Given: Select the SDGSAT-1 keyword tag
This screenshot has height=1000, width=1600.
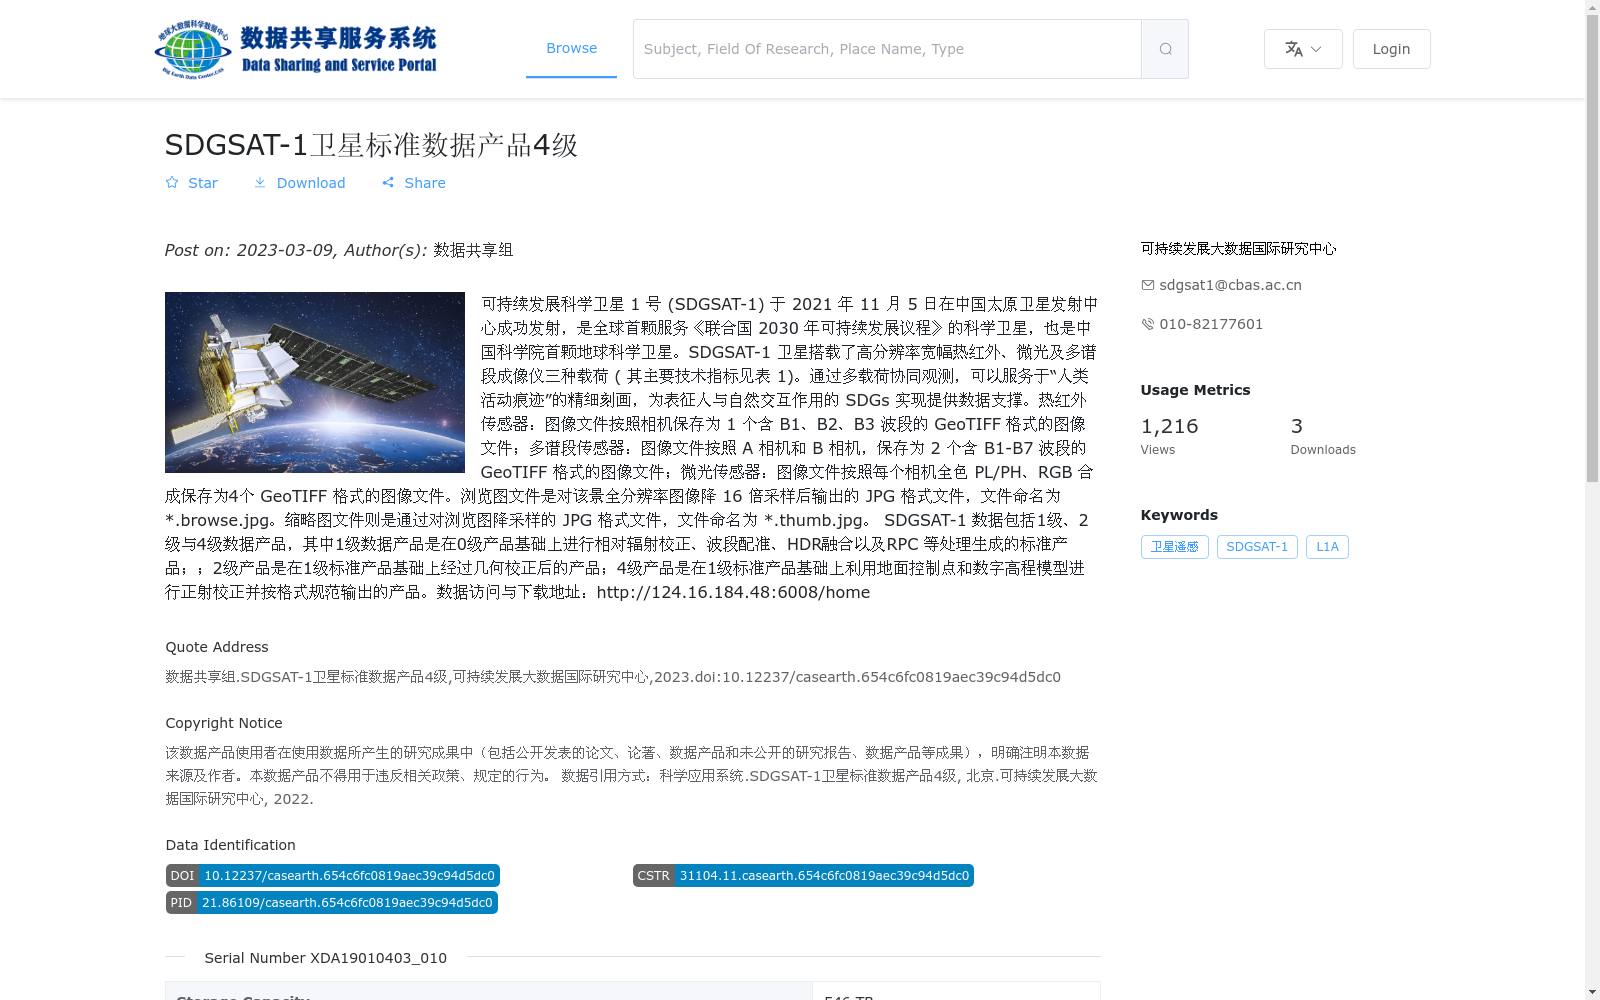Looking at the screenshot, I should [1257, 547].
